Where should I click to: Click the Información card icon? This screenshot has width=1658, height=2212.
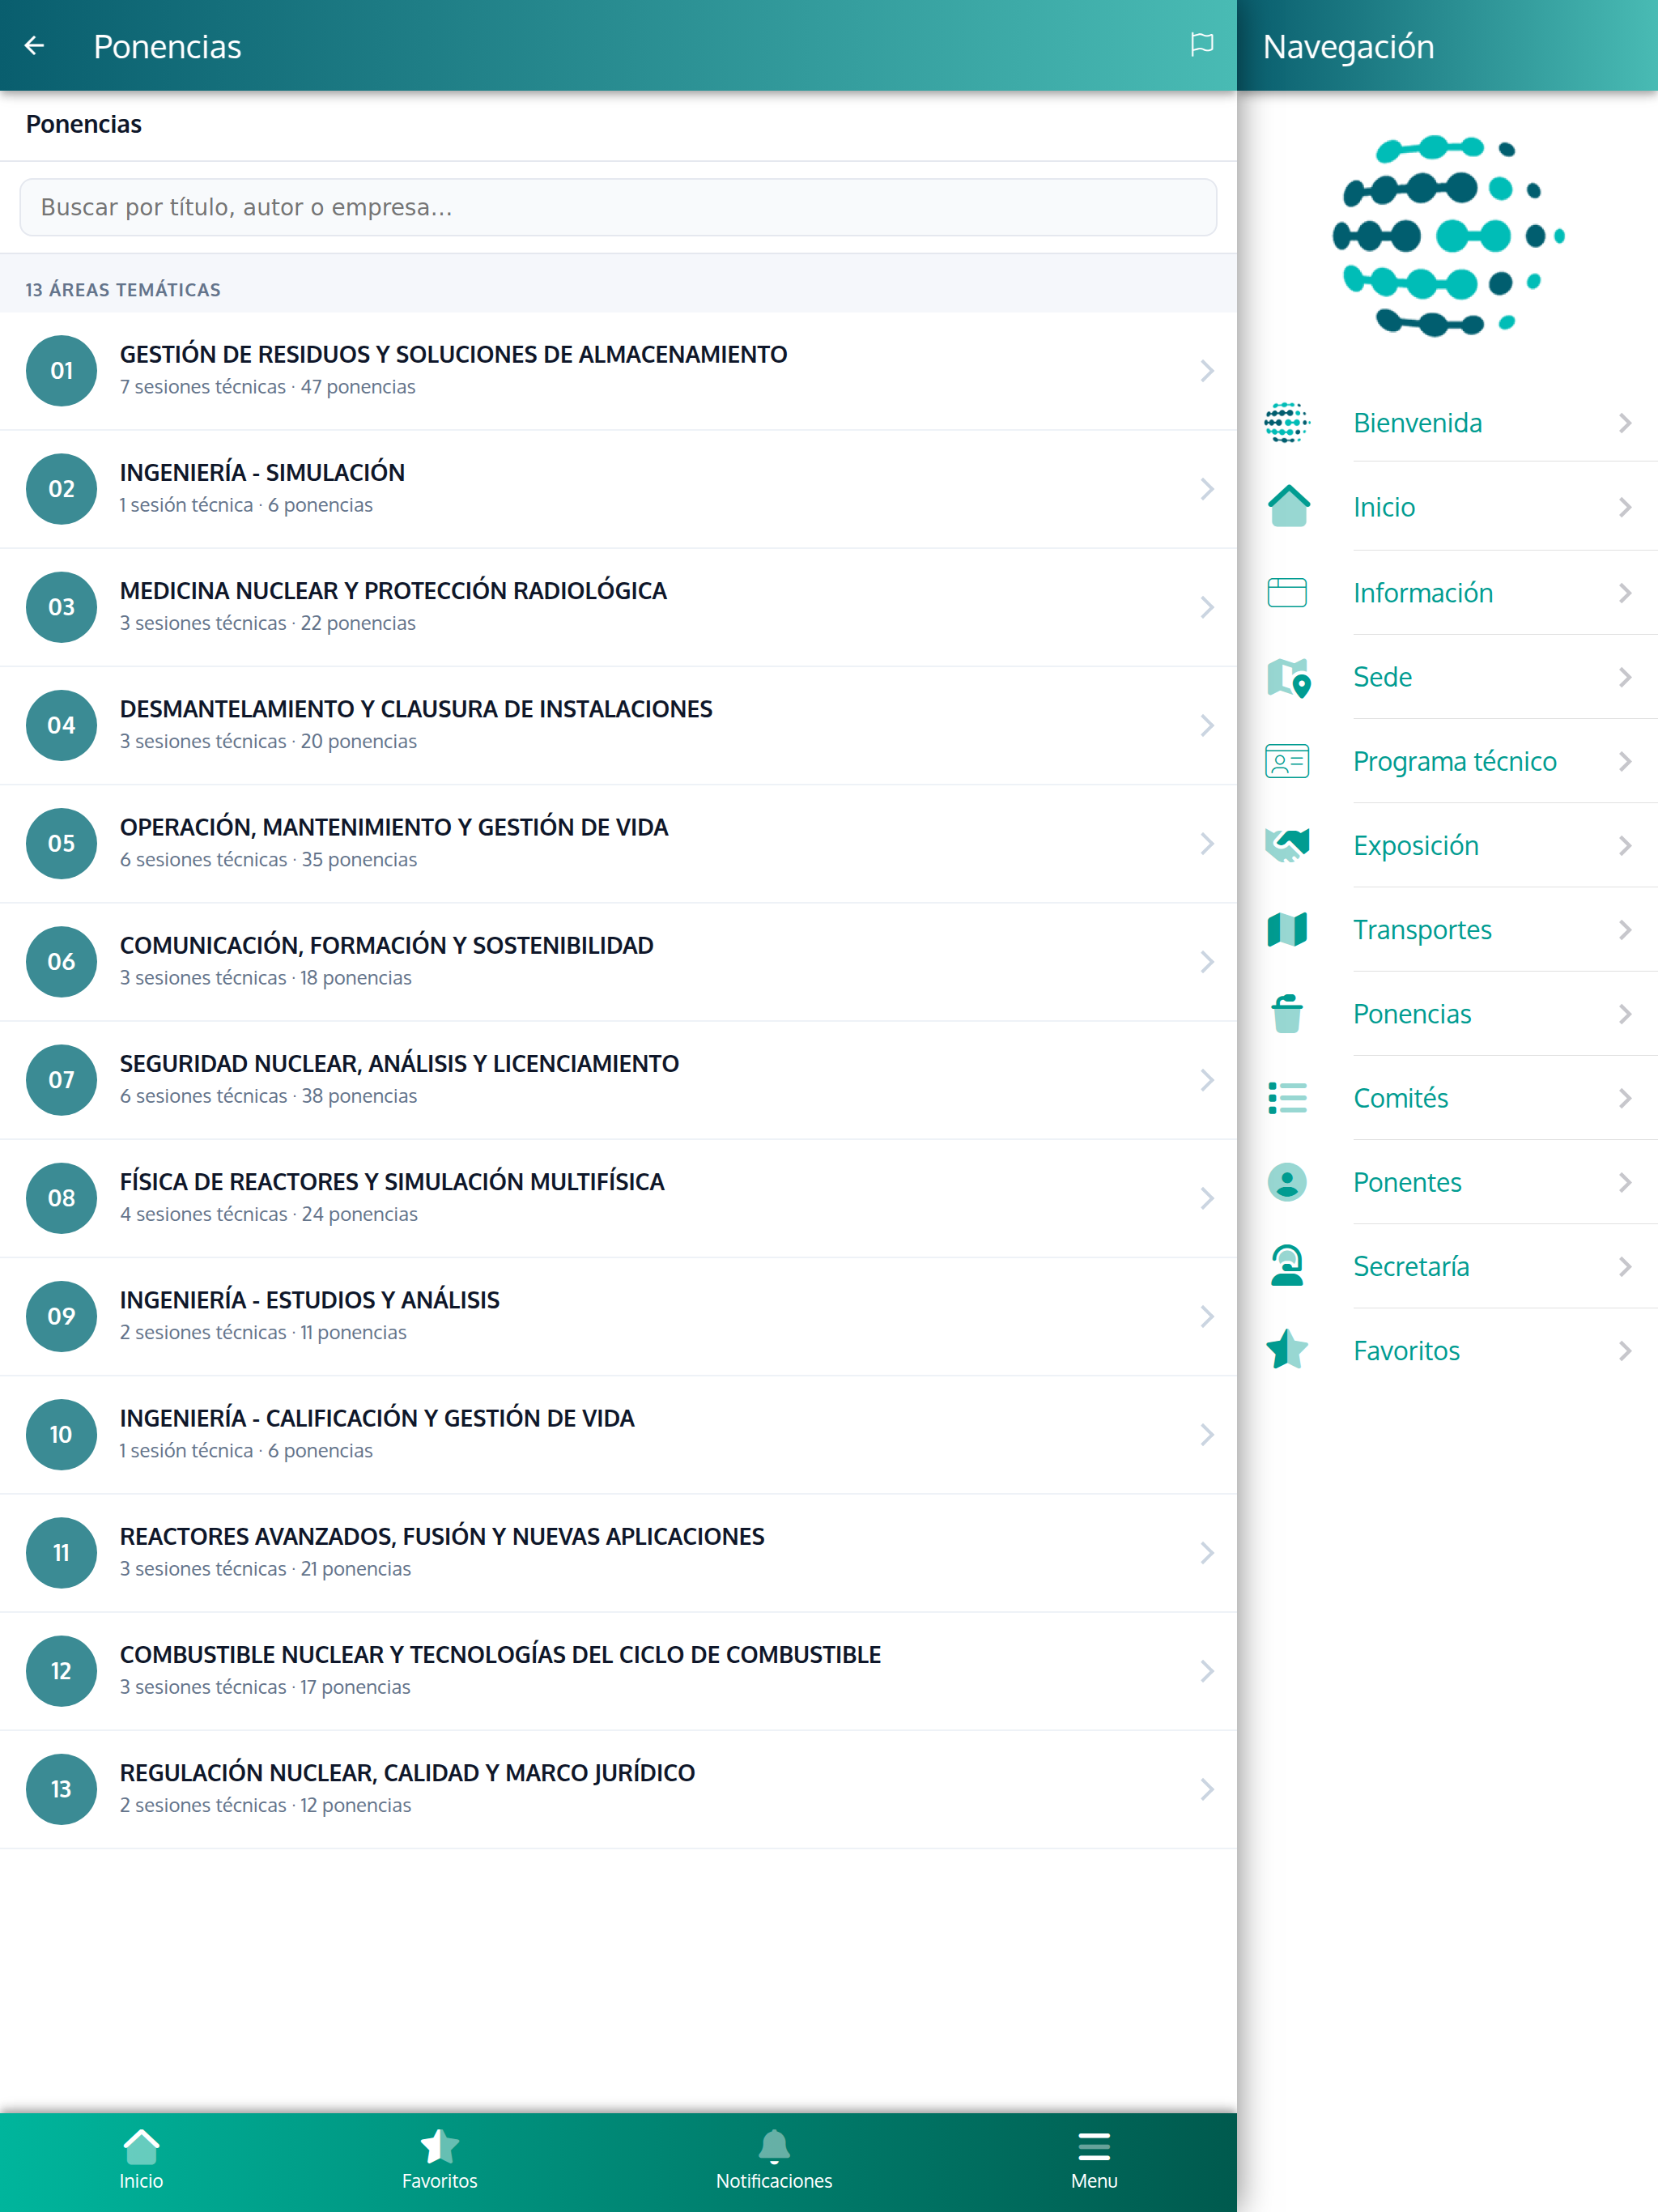click(1287, 592)
